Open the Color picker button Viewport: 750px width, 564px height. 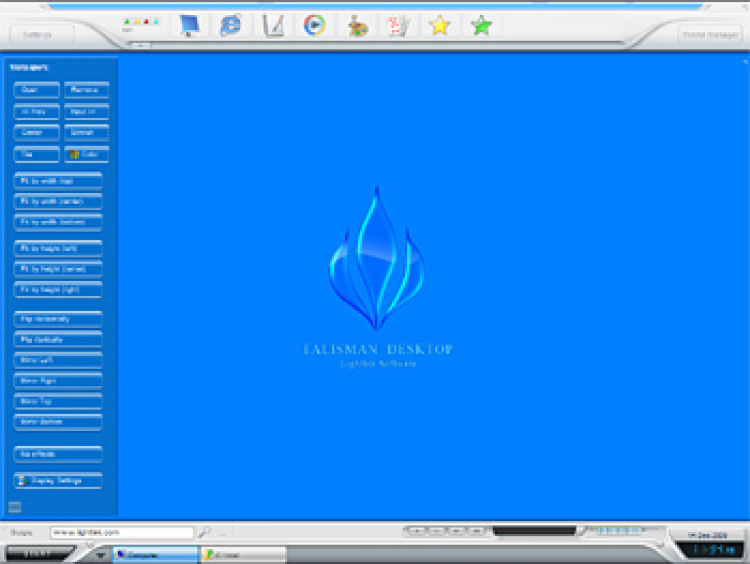(87, 154)
